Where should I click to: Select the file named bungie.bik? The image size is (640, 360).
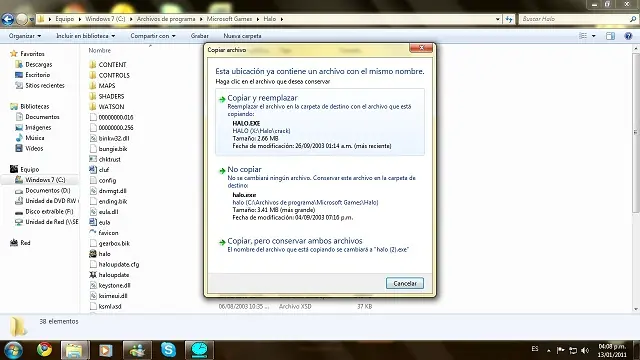click(113, 149)
